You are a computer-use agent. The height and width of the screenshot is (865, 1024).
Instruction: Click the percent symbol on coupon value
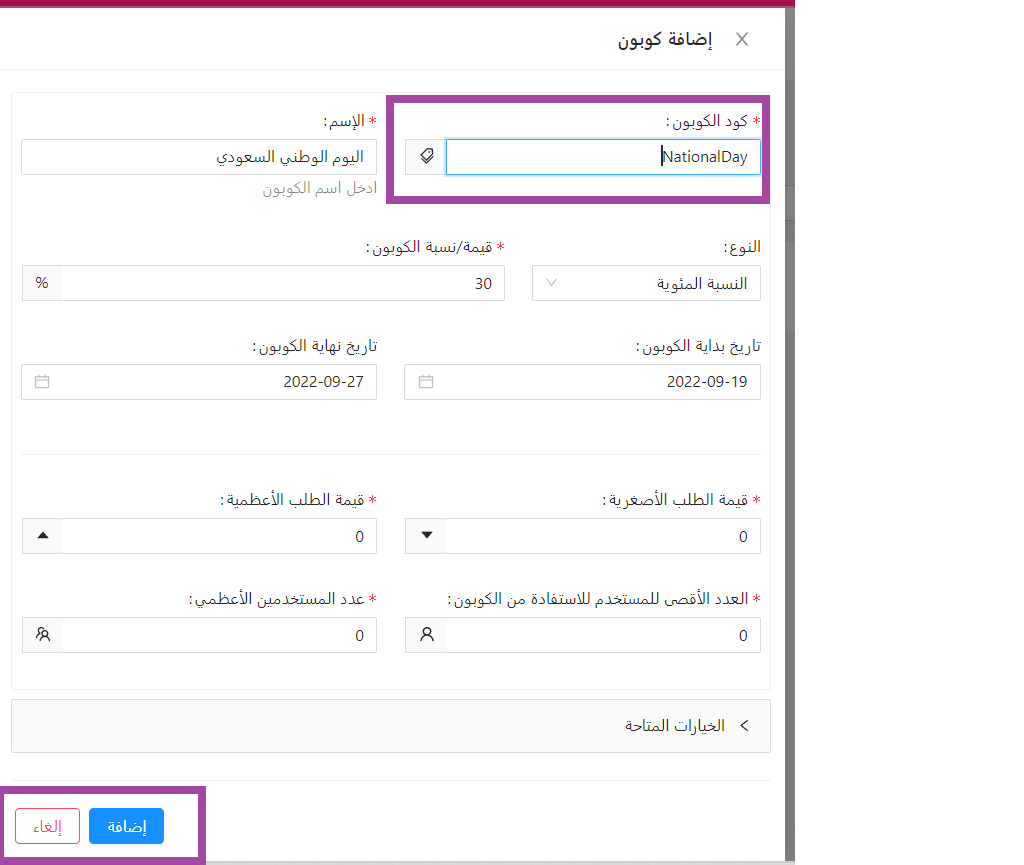pos(42,283)
